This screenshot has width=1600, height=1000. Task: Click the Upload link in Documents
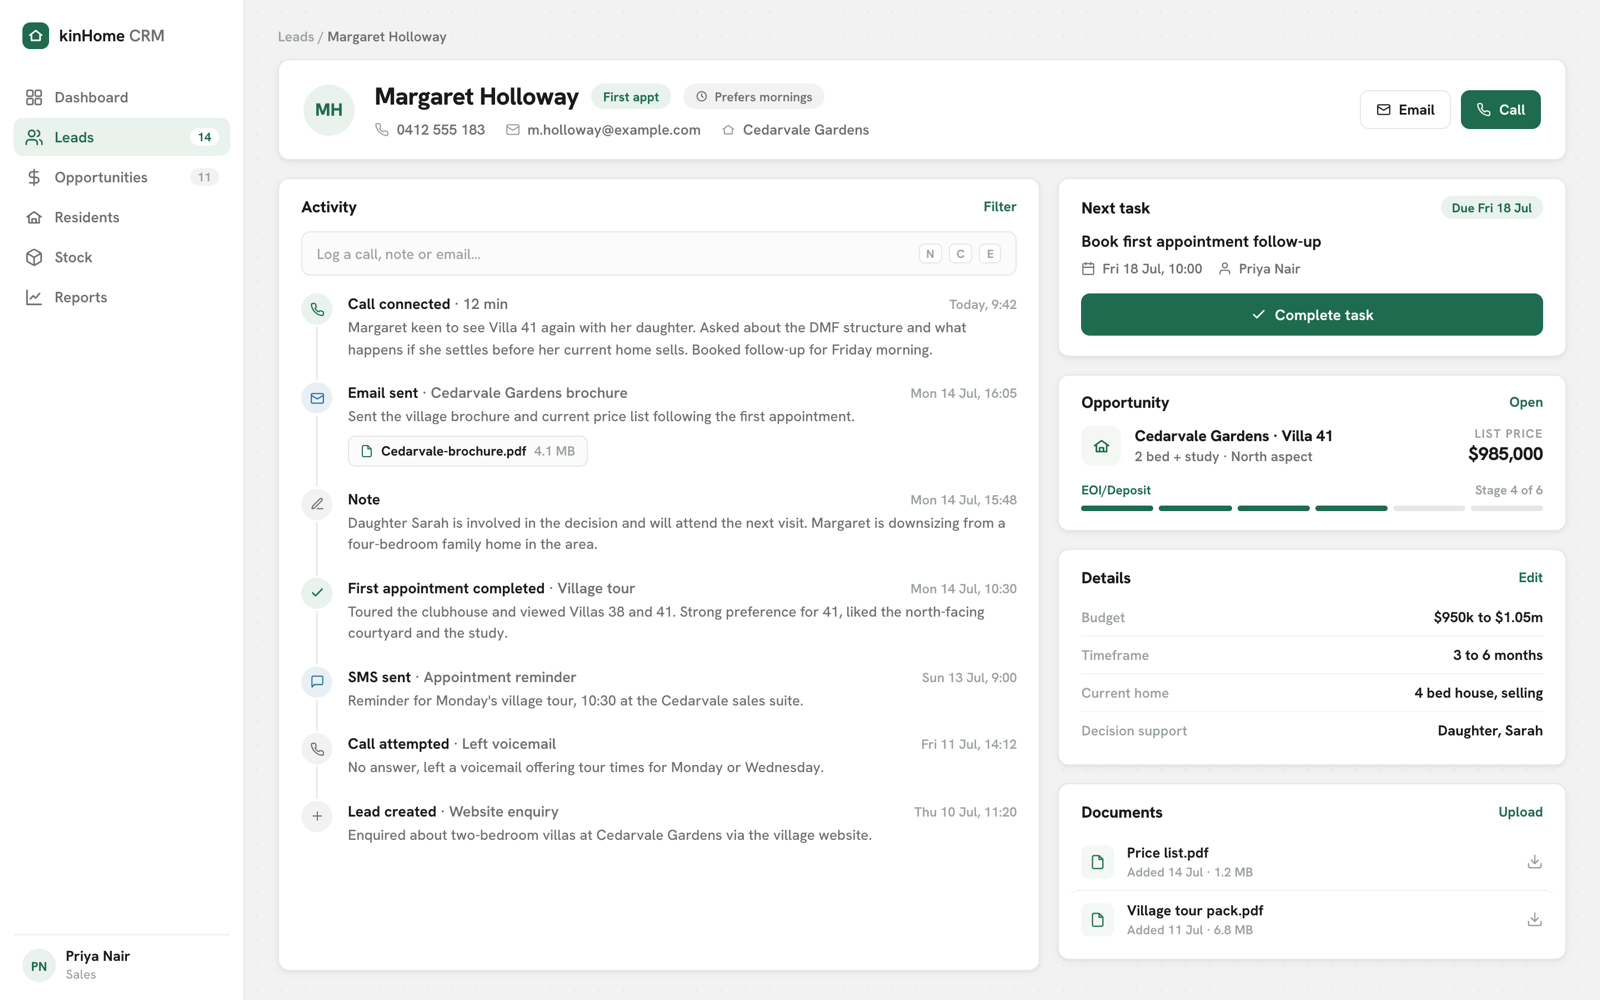pos(1520,812)
